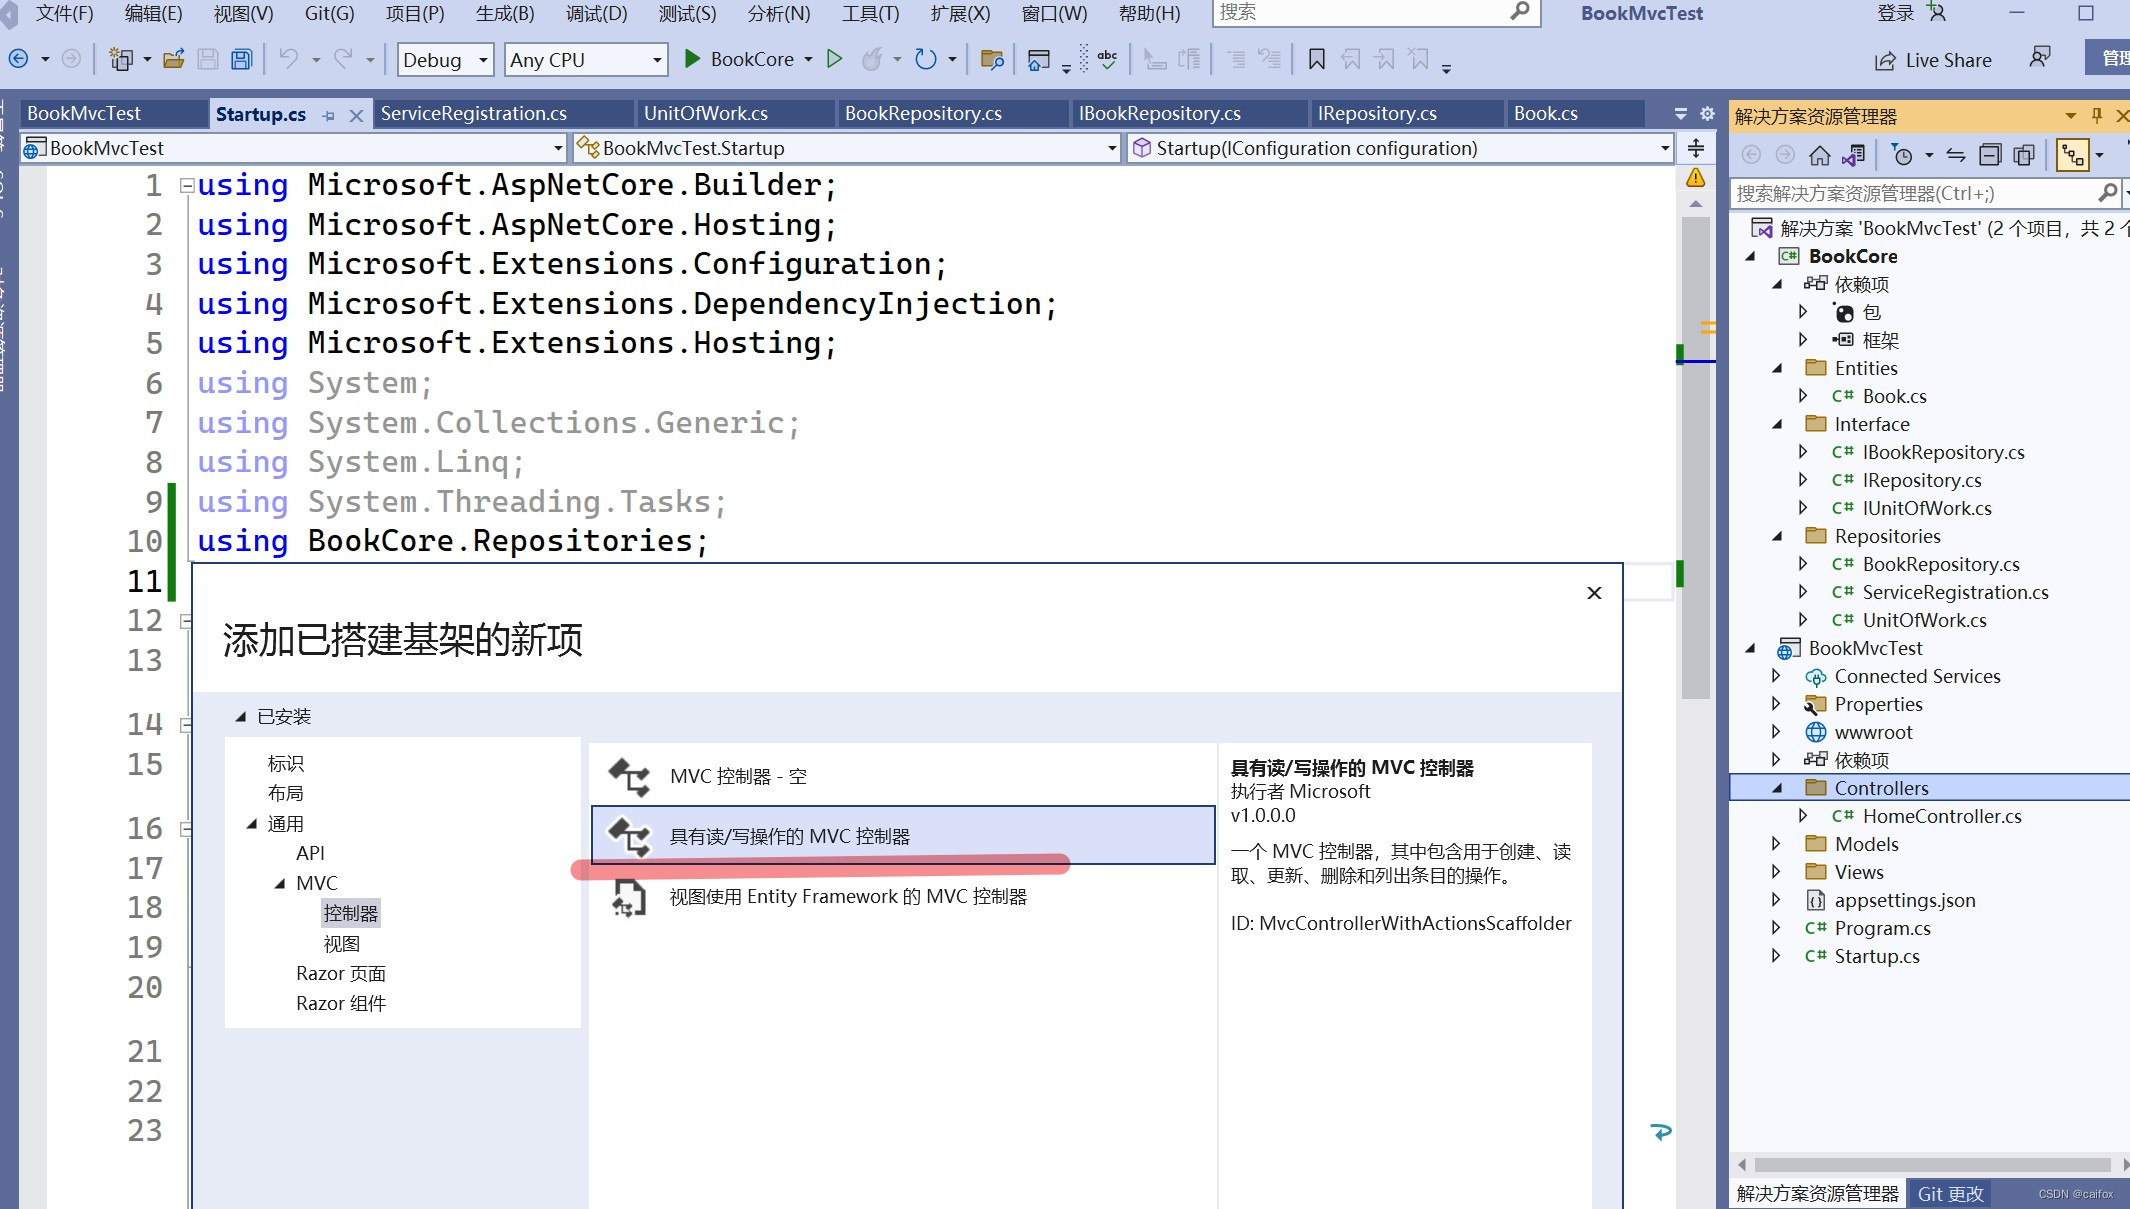The height and width of the screenshot is (1209, 2130).
Task: Switch to the BookRepository.cs tab
Action: click(x=922, y=113)
